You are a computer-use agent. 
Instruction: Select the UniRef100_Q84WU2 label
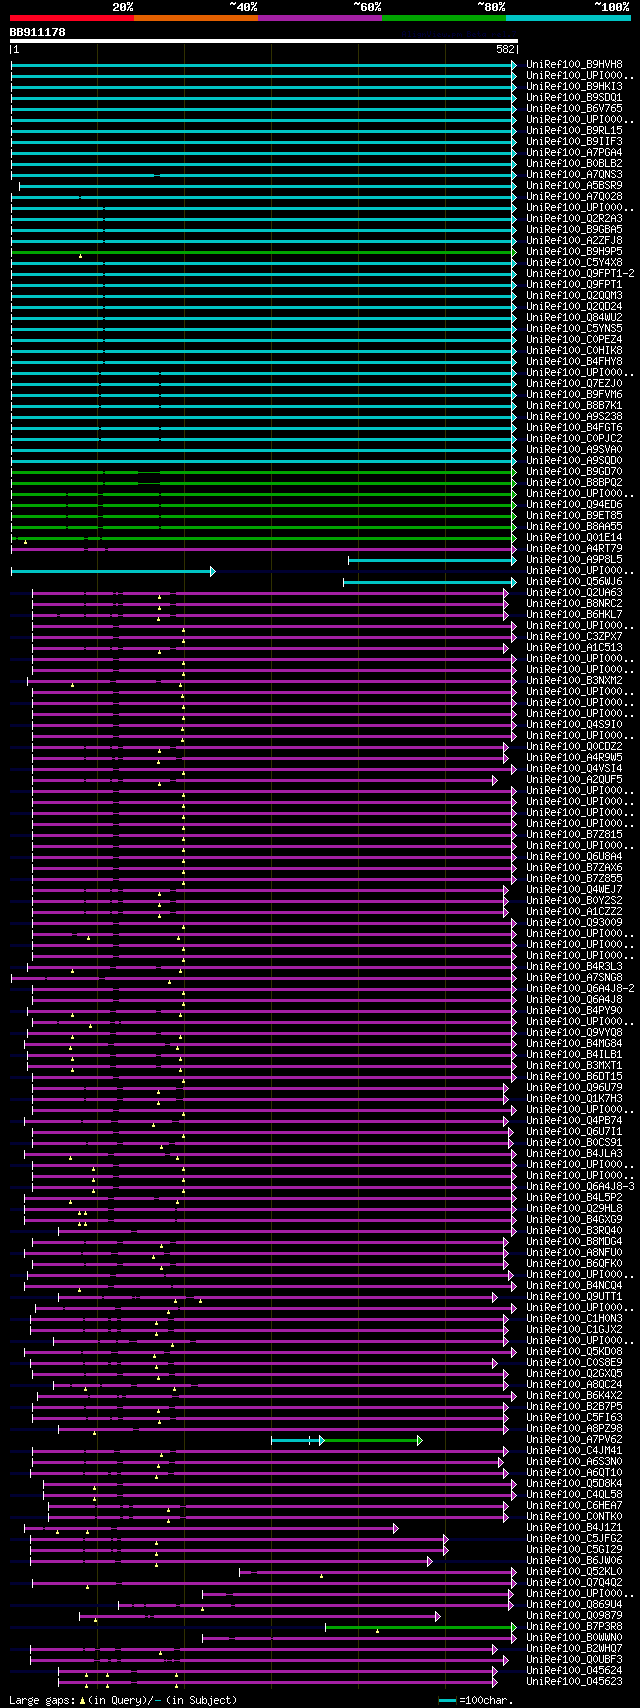click(x=574, y=317)
